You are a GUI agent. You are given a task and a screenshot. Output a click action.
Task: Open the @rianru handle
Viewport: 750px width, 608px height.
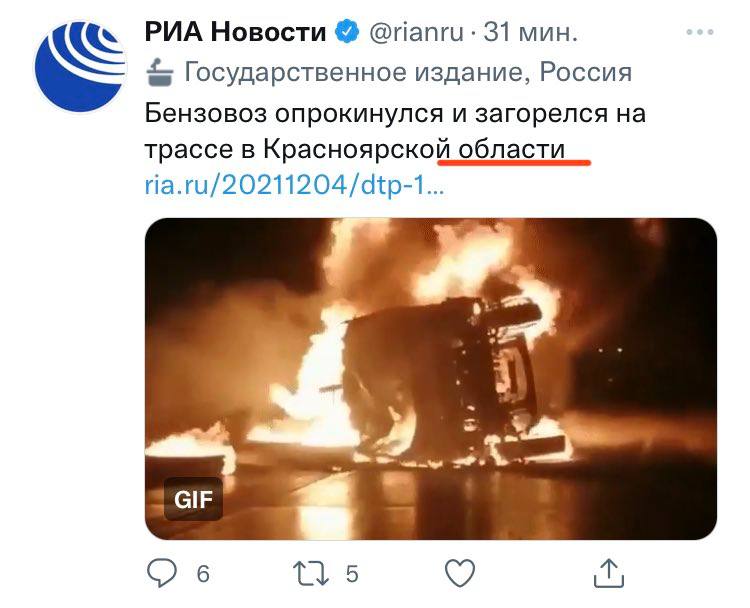416,33
